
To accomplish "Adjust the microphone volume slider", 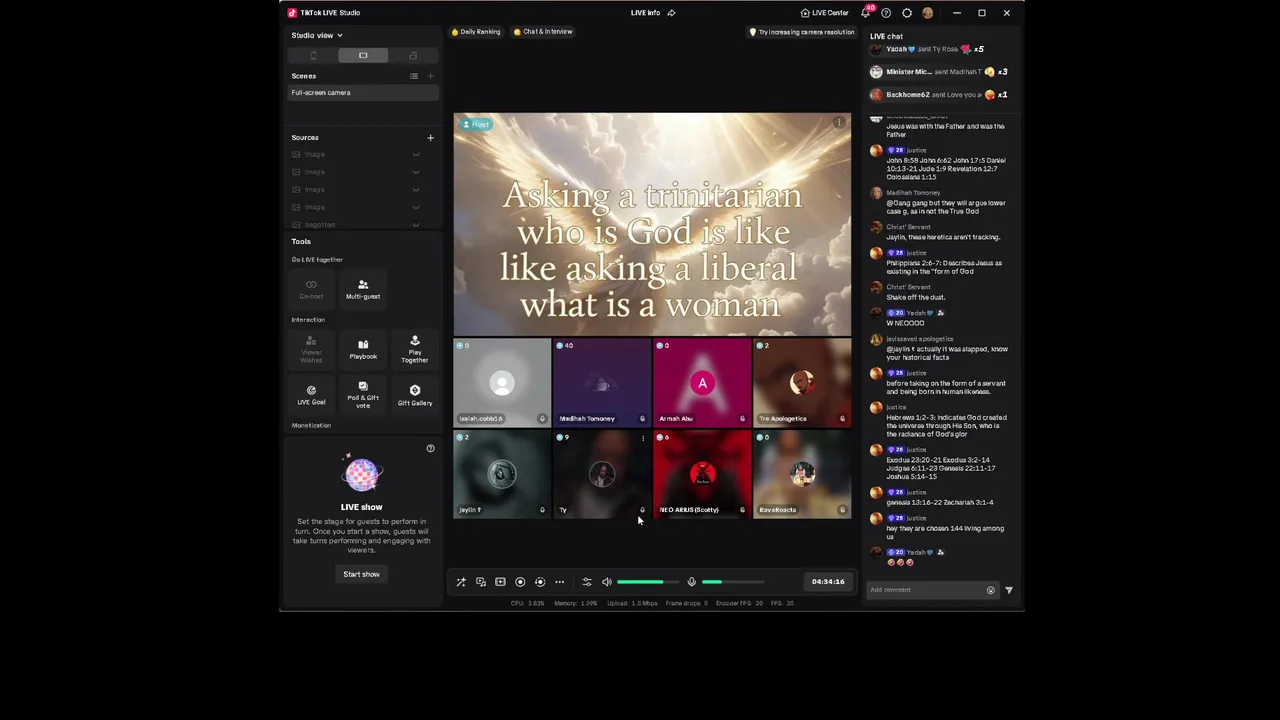I will click(x=733, y=582).
